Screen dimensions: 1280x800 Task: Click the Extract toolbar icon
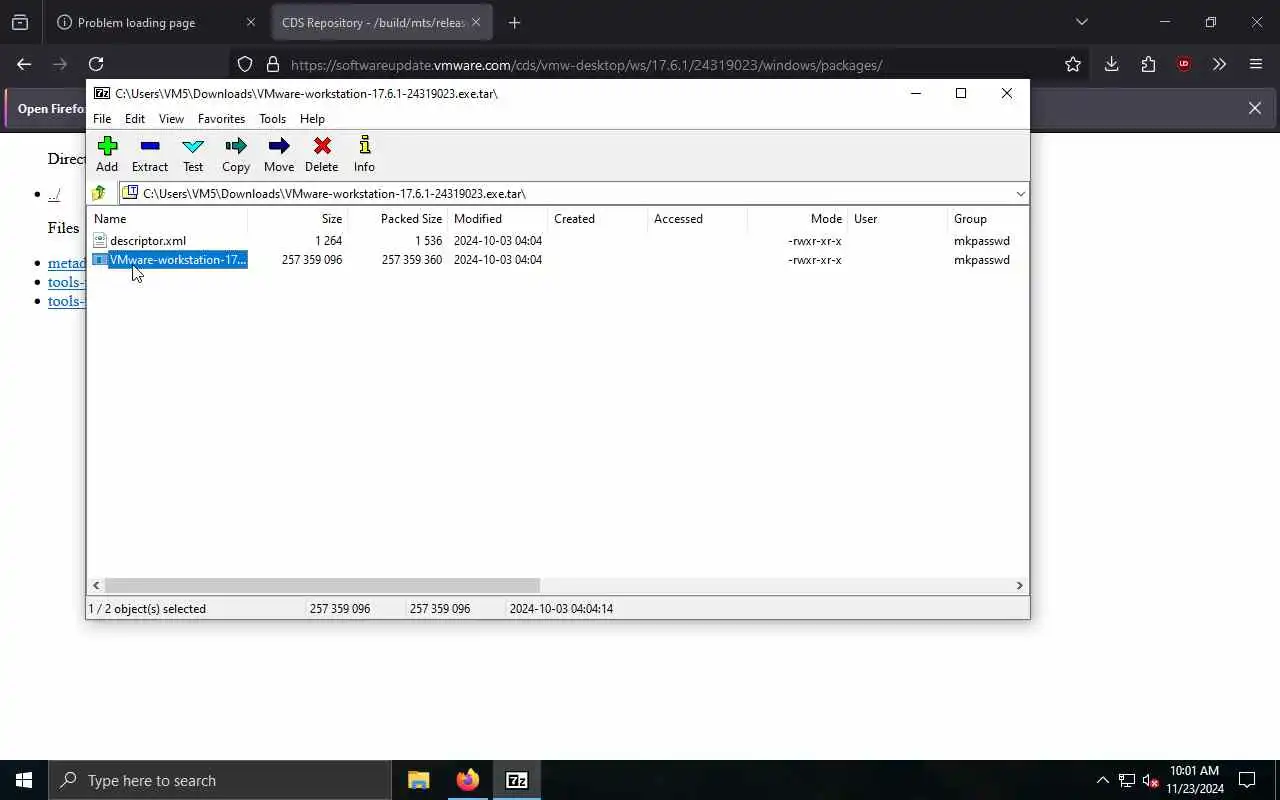(150, 154)
